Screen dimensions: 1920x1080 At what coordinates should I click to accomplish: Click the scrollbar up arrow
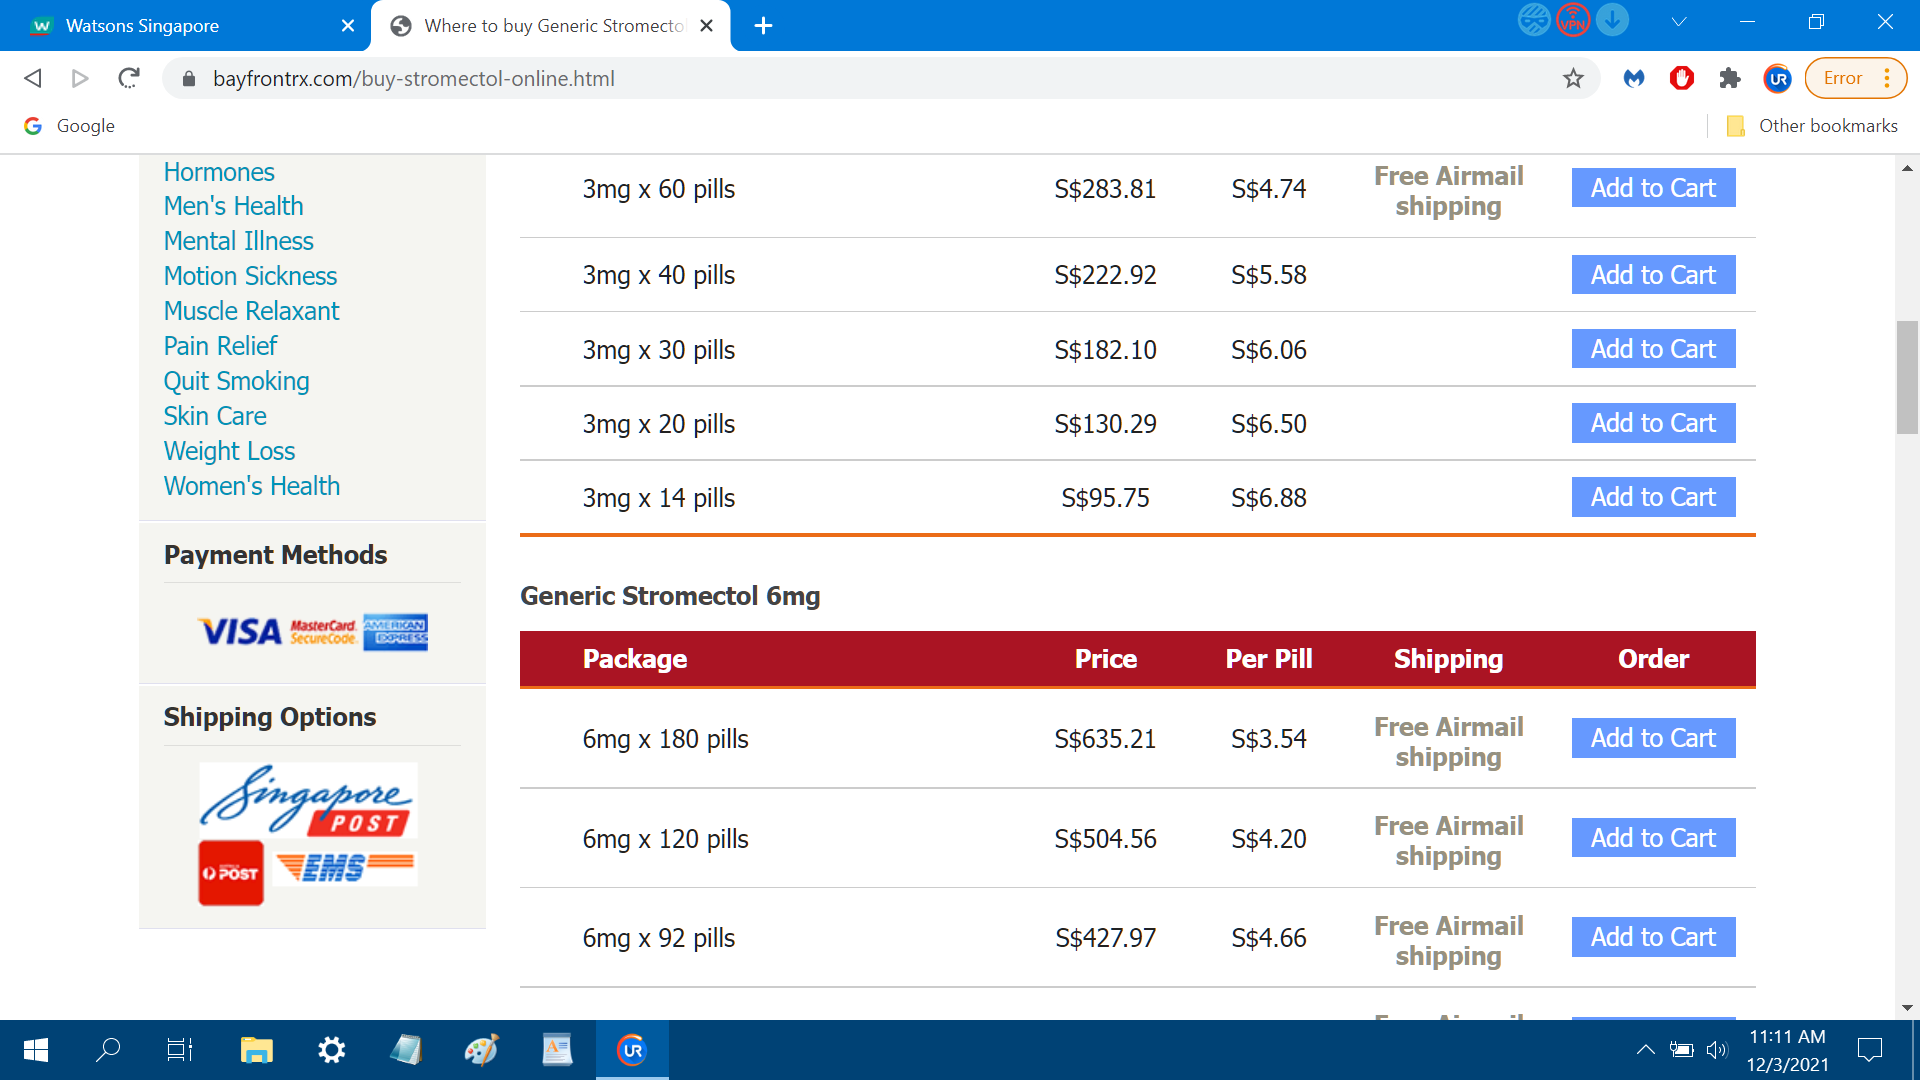click(x=1907, y=168)
